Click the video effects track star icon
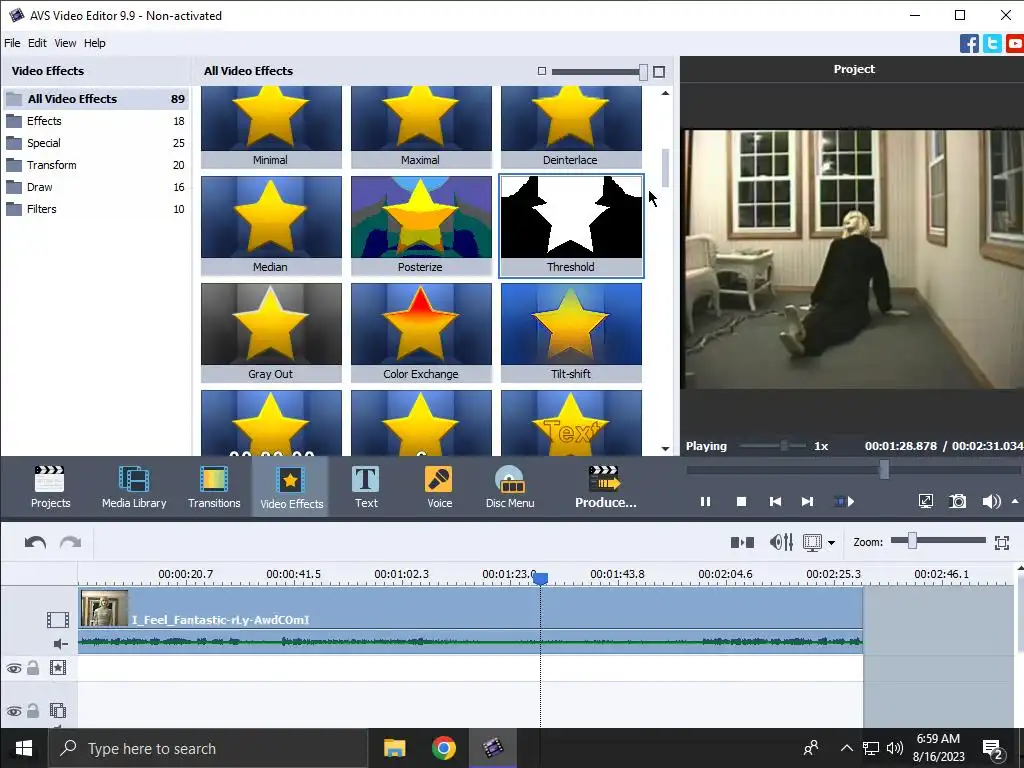The image size is (1024, 768). pos(58,667)
